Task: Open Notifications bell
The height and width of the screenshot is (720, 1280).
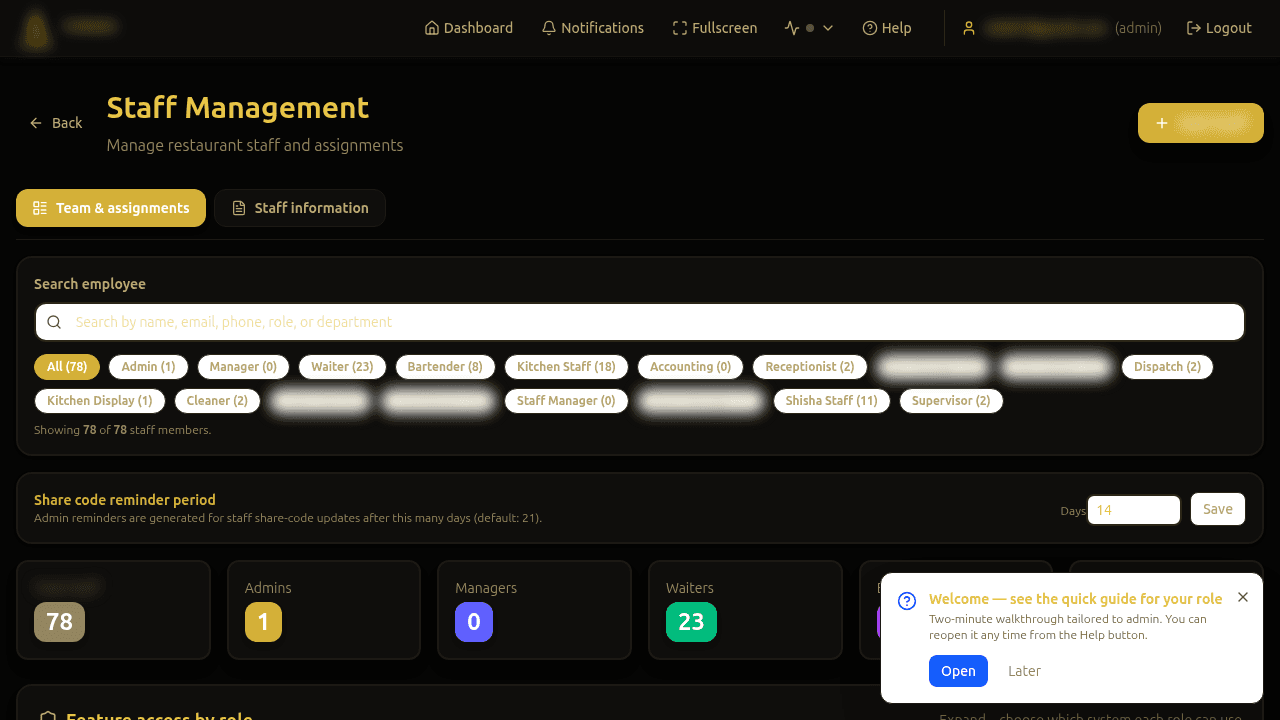Action: (x=593, y=28)
